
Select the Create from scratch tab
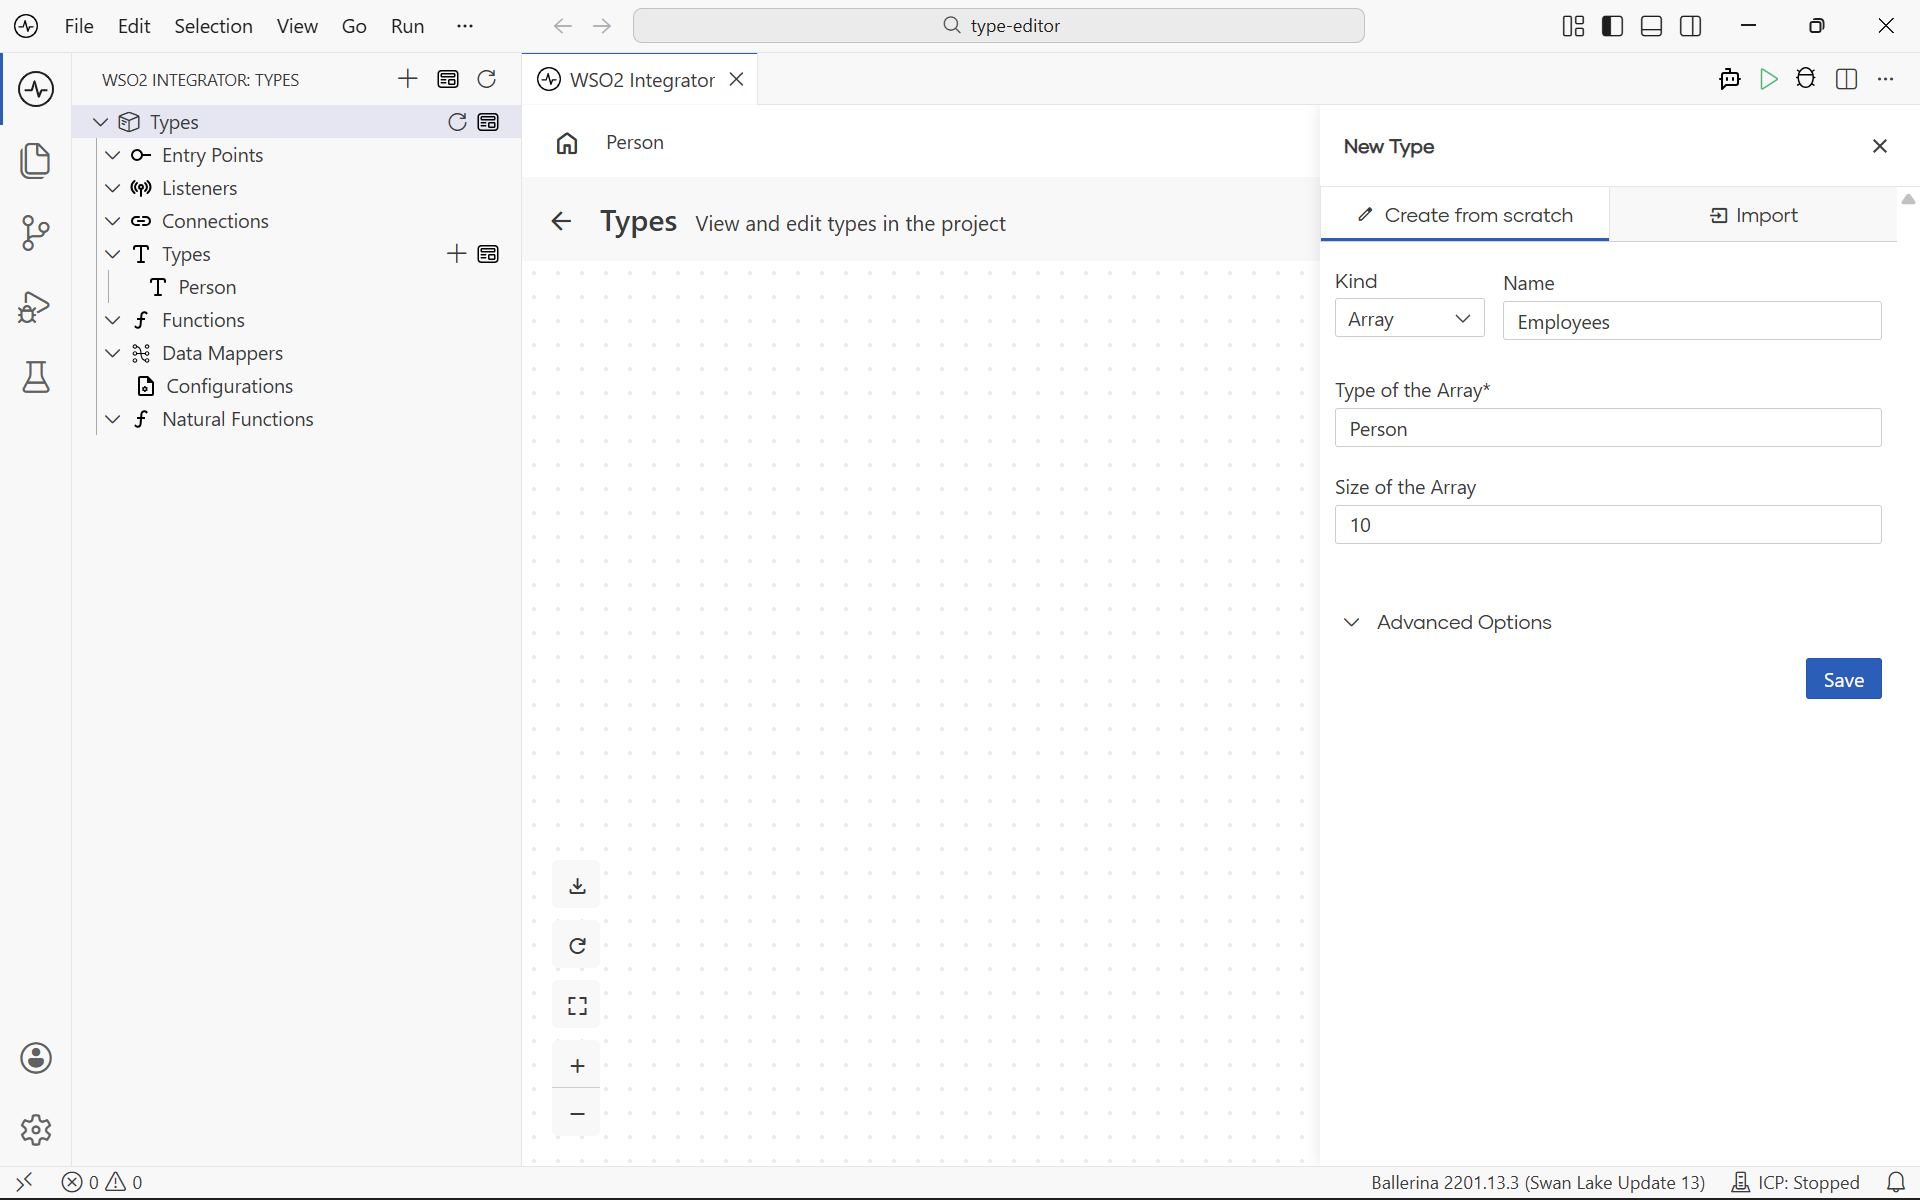[1465, 215]
